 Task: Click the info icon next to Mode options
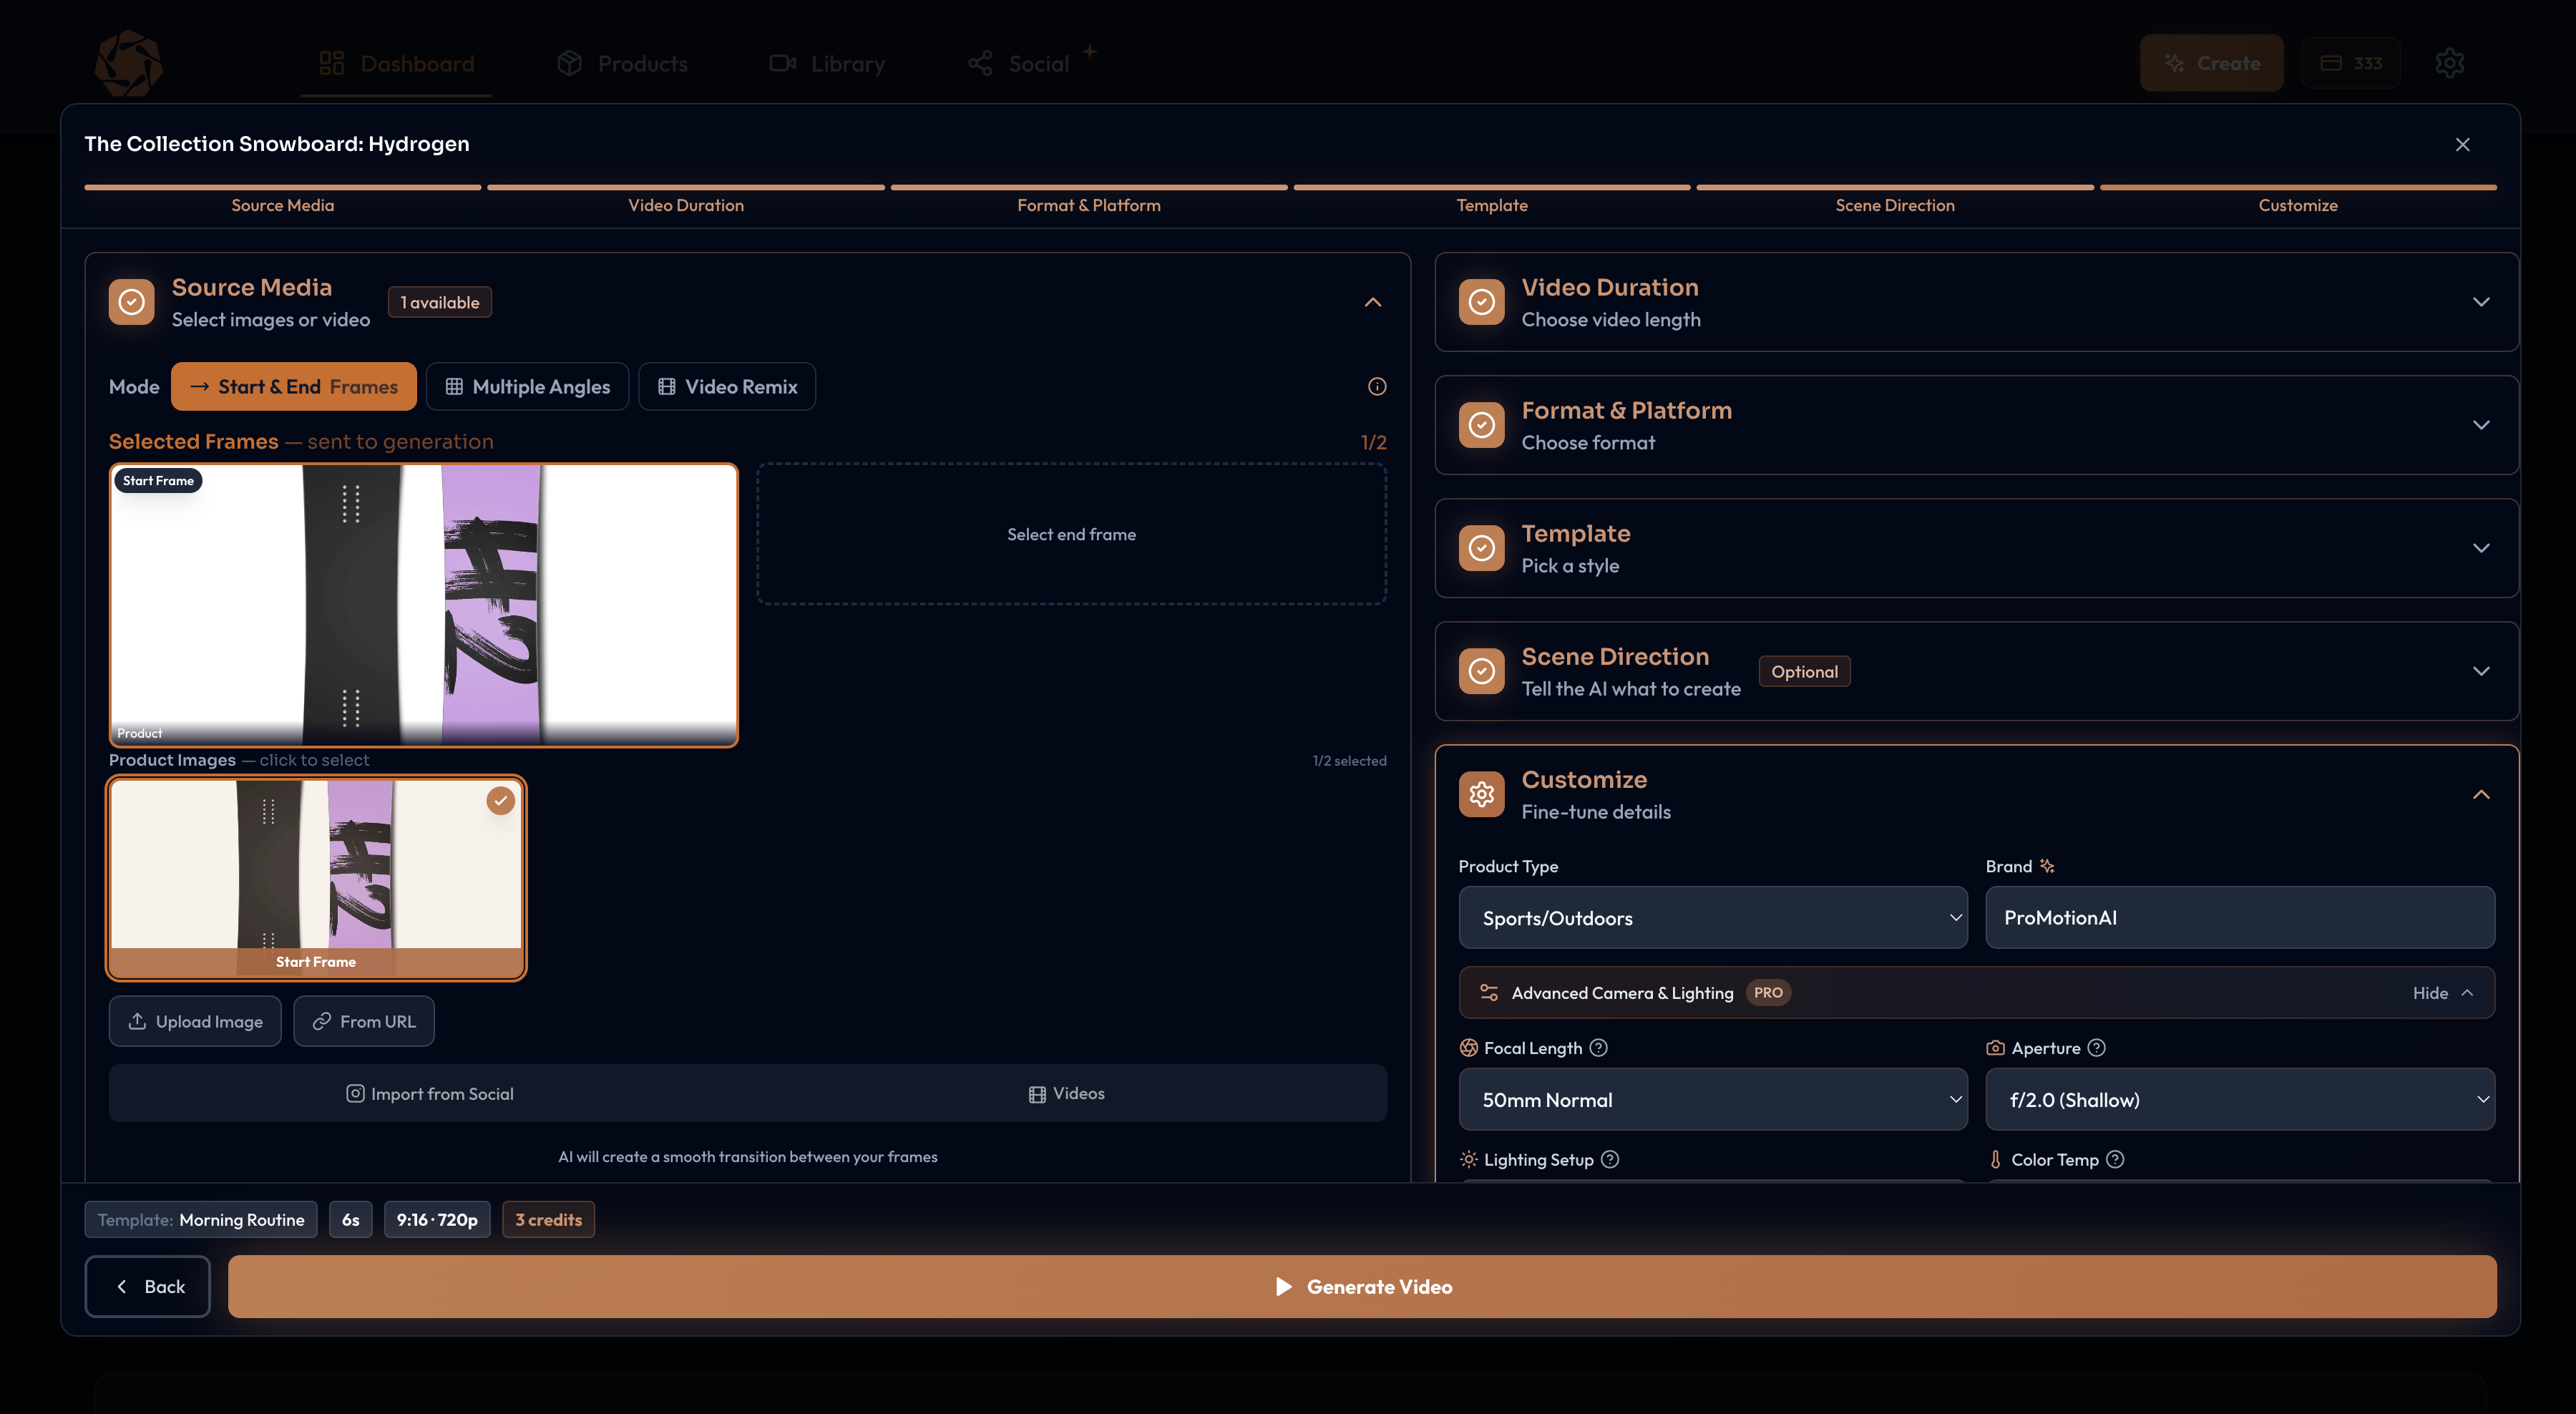click(x=1376, y=387)
